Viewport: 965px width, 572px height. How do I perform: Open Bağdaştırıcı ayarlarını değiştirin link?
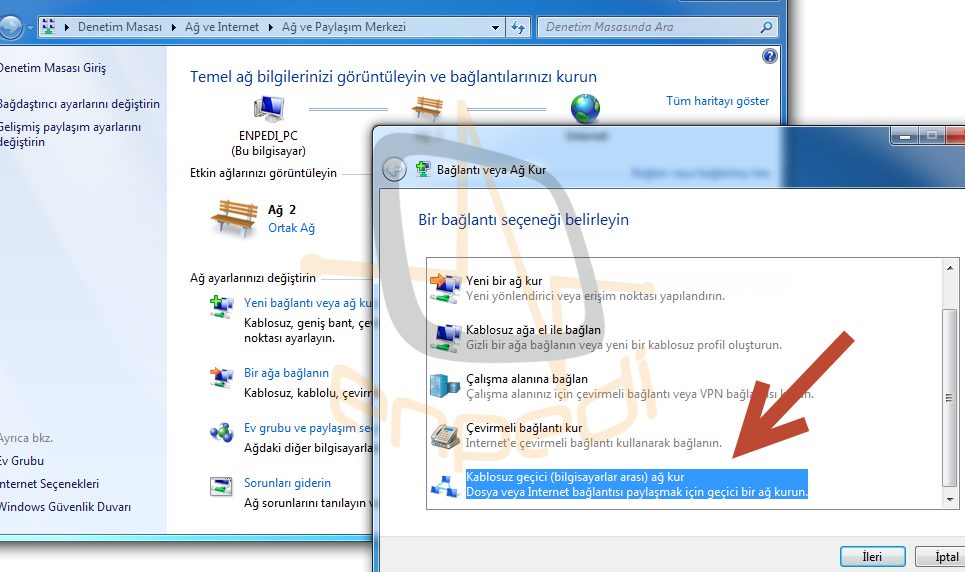pos(79,104)
